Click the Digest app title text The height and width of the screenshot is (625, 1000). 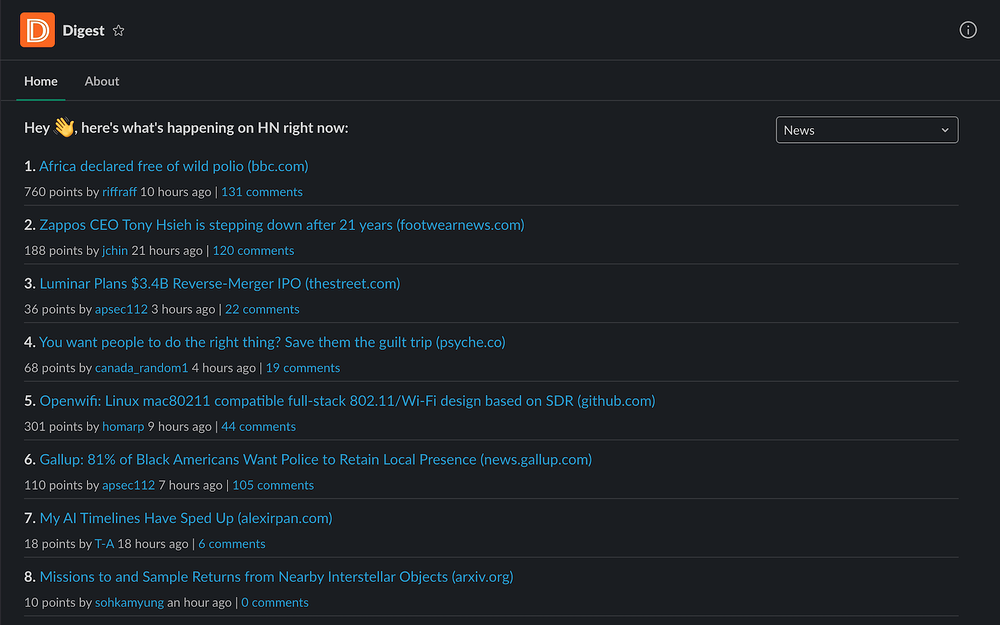[84, 31]
